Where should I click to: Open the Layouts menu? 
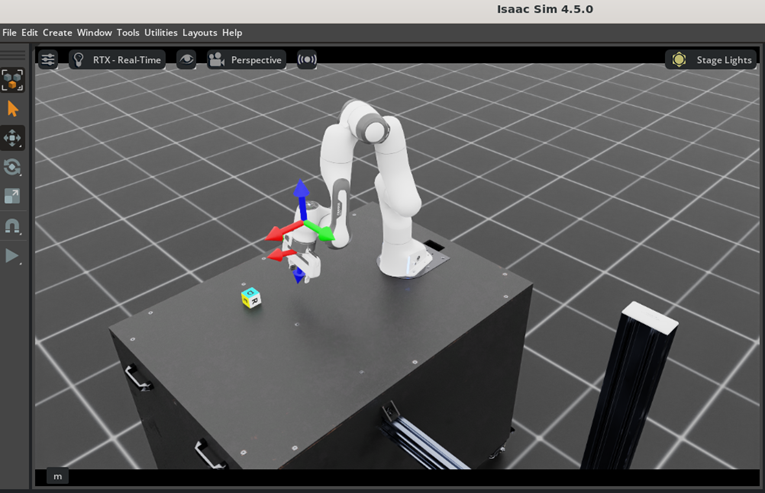point(199,33)
